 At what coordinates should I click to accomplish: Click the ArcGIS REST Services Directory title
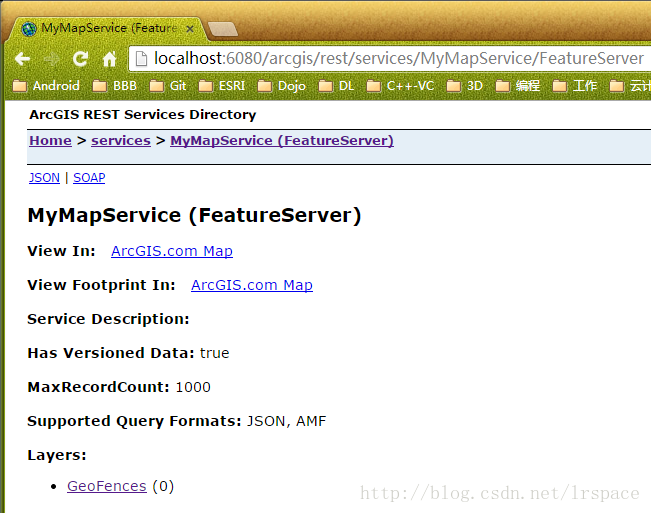pos(143,115)
